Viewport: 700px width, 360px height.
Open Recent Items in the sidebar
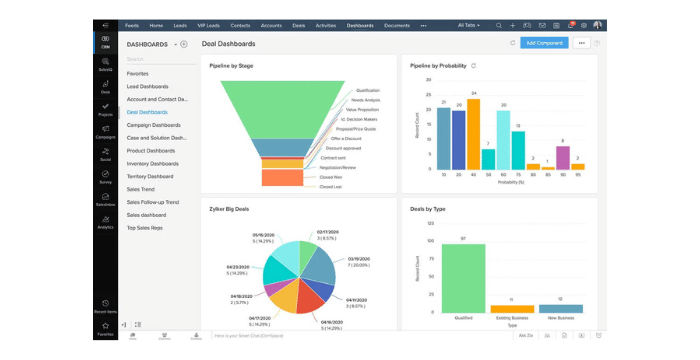point(105,306)
